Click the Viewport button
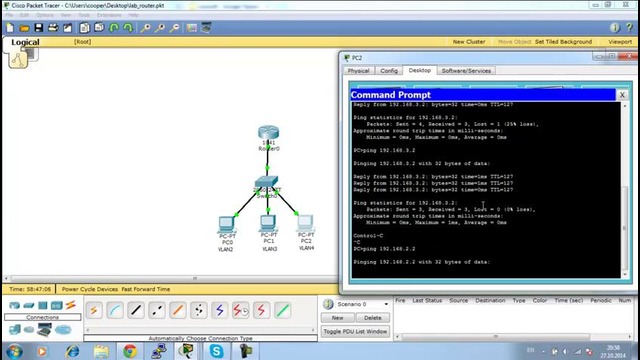The height and width of the screenshot is (360, 640). tap(620, 42)
